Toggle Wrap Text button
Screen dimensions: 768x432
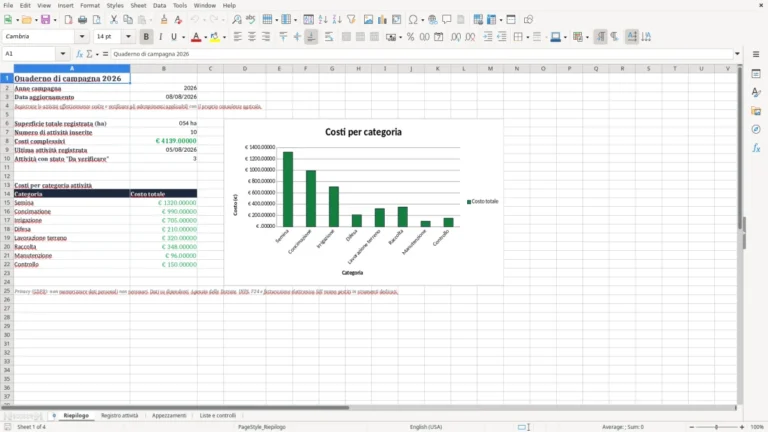click(329, 37)
